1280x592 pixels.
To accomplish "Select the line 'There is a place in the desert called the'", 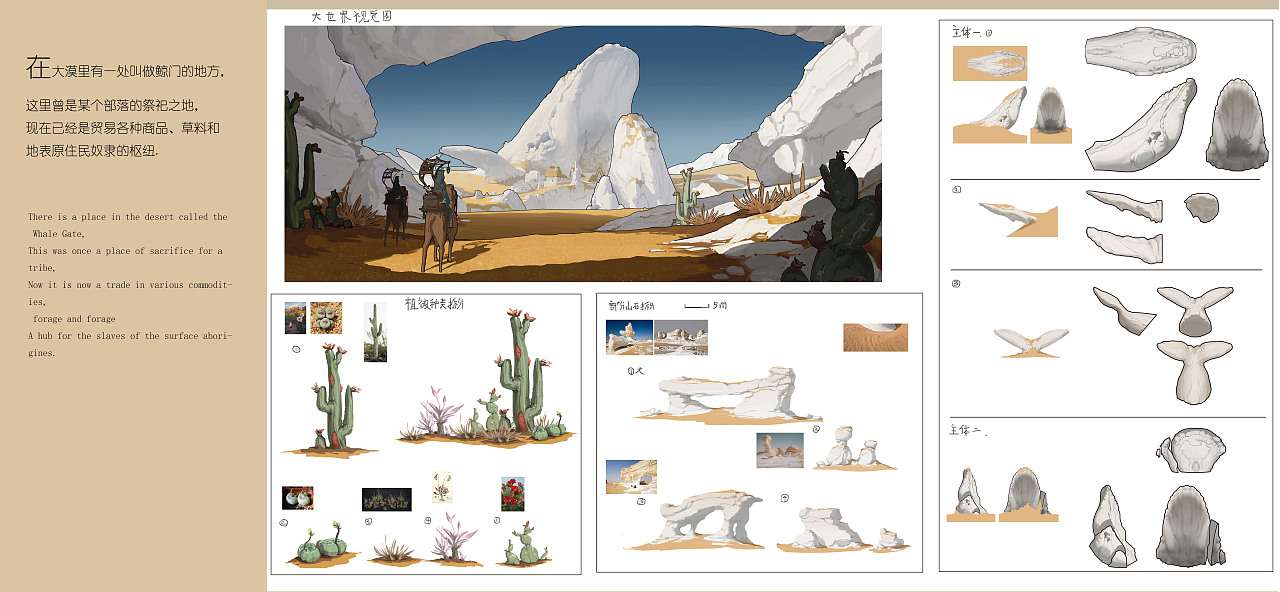I will [127, 217].
